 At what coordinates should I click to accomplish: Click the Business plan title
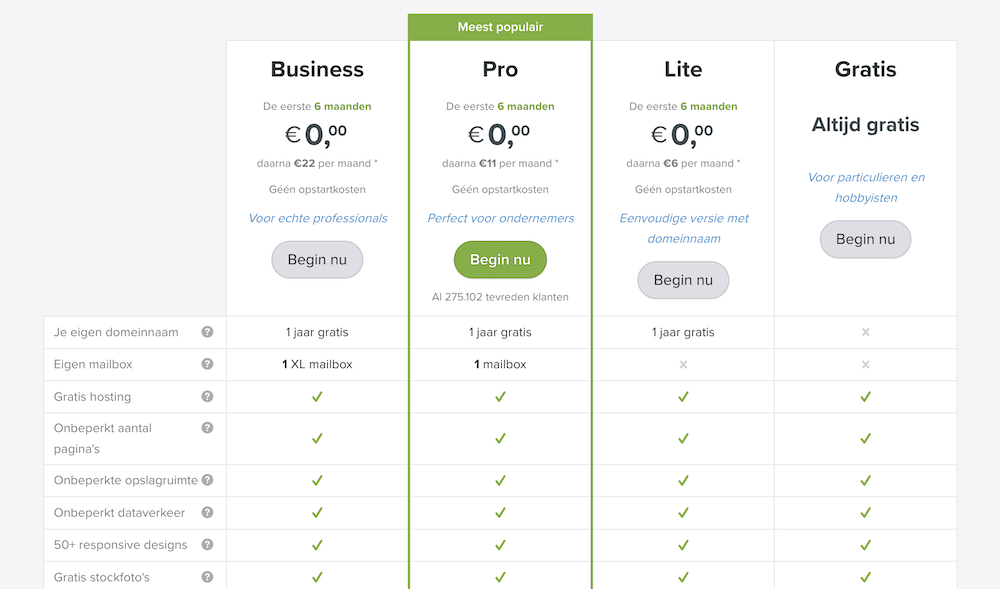point(317,69)
